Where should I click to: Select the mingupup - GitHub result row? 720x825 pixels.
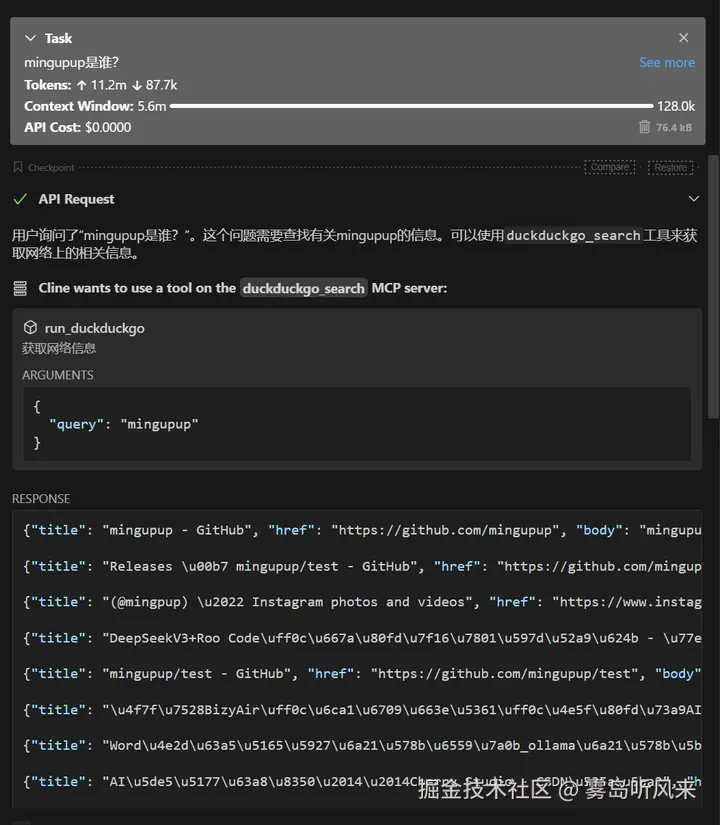(362, 530)
